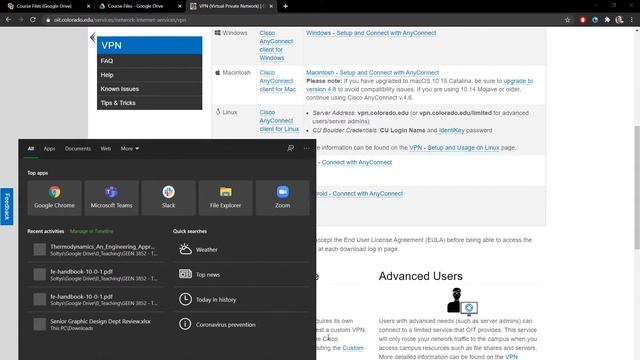
Task: Close the Course Files - Google Drive tab
Action: click(x=180, y=6)
